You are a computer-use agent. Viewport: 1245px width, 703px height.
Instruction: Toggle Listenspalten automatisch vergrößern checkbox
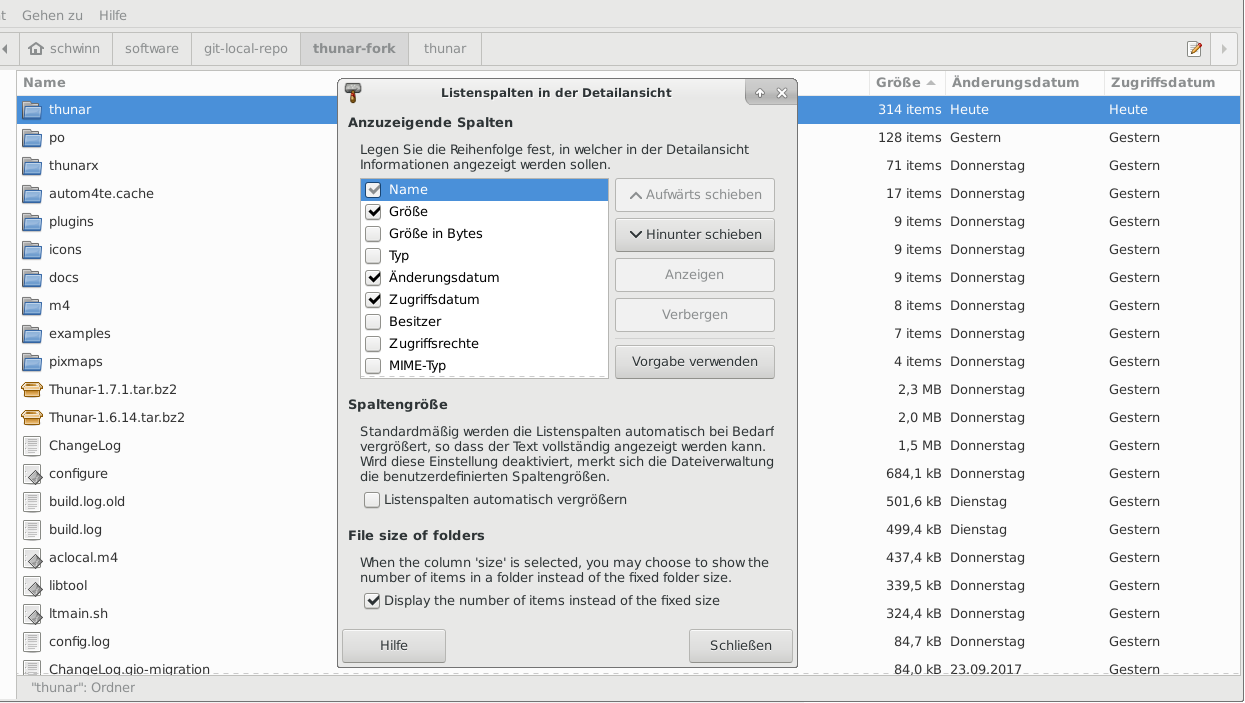[x=372, y=500]
